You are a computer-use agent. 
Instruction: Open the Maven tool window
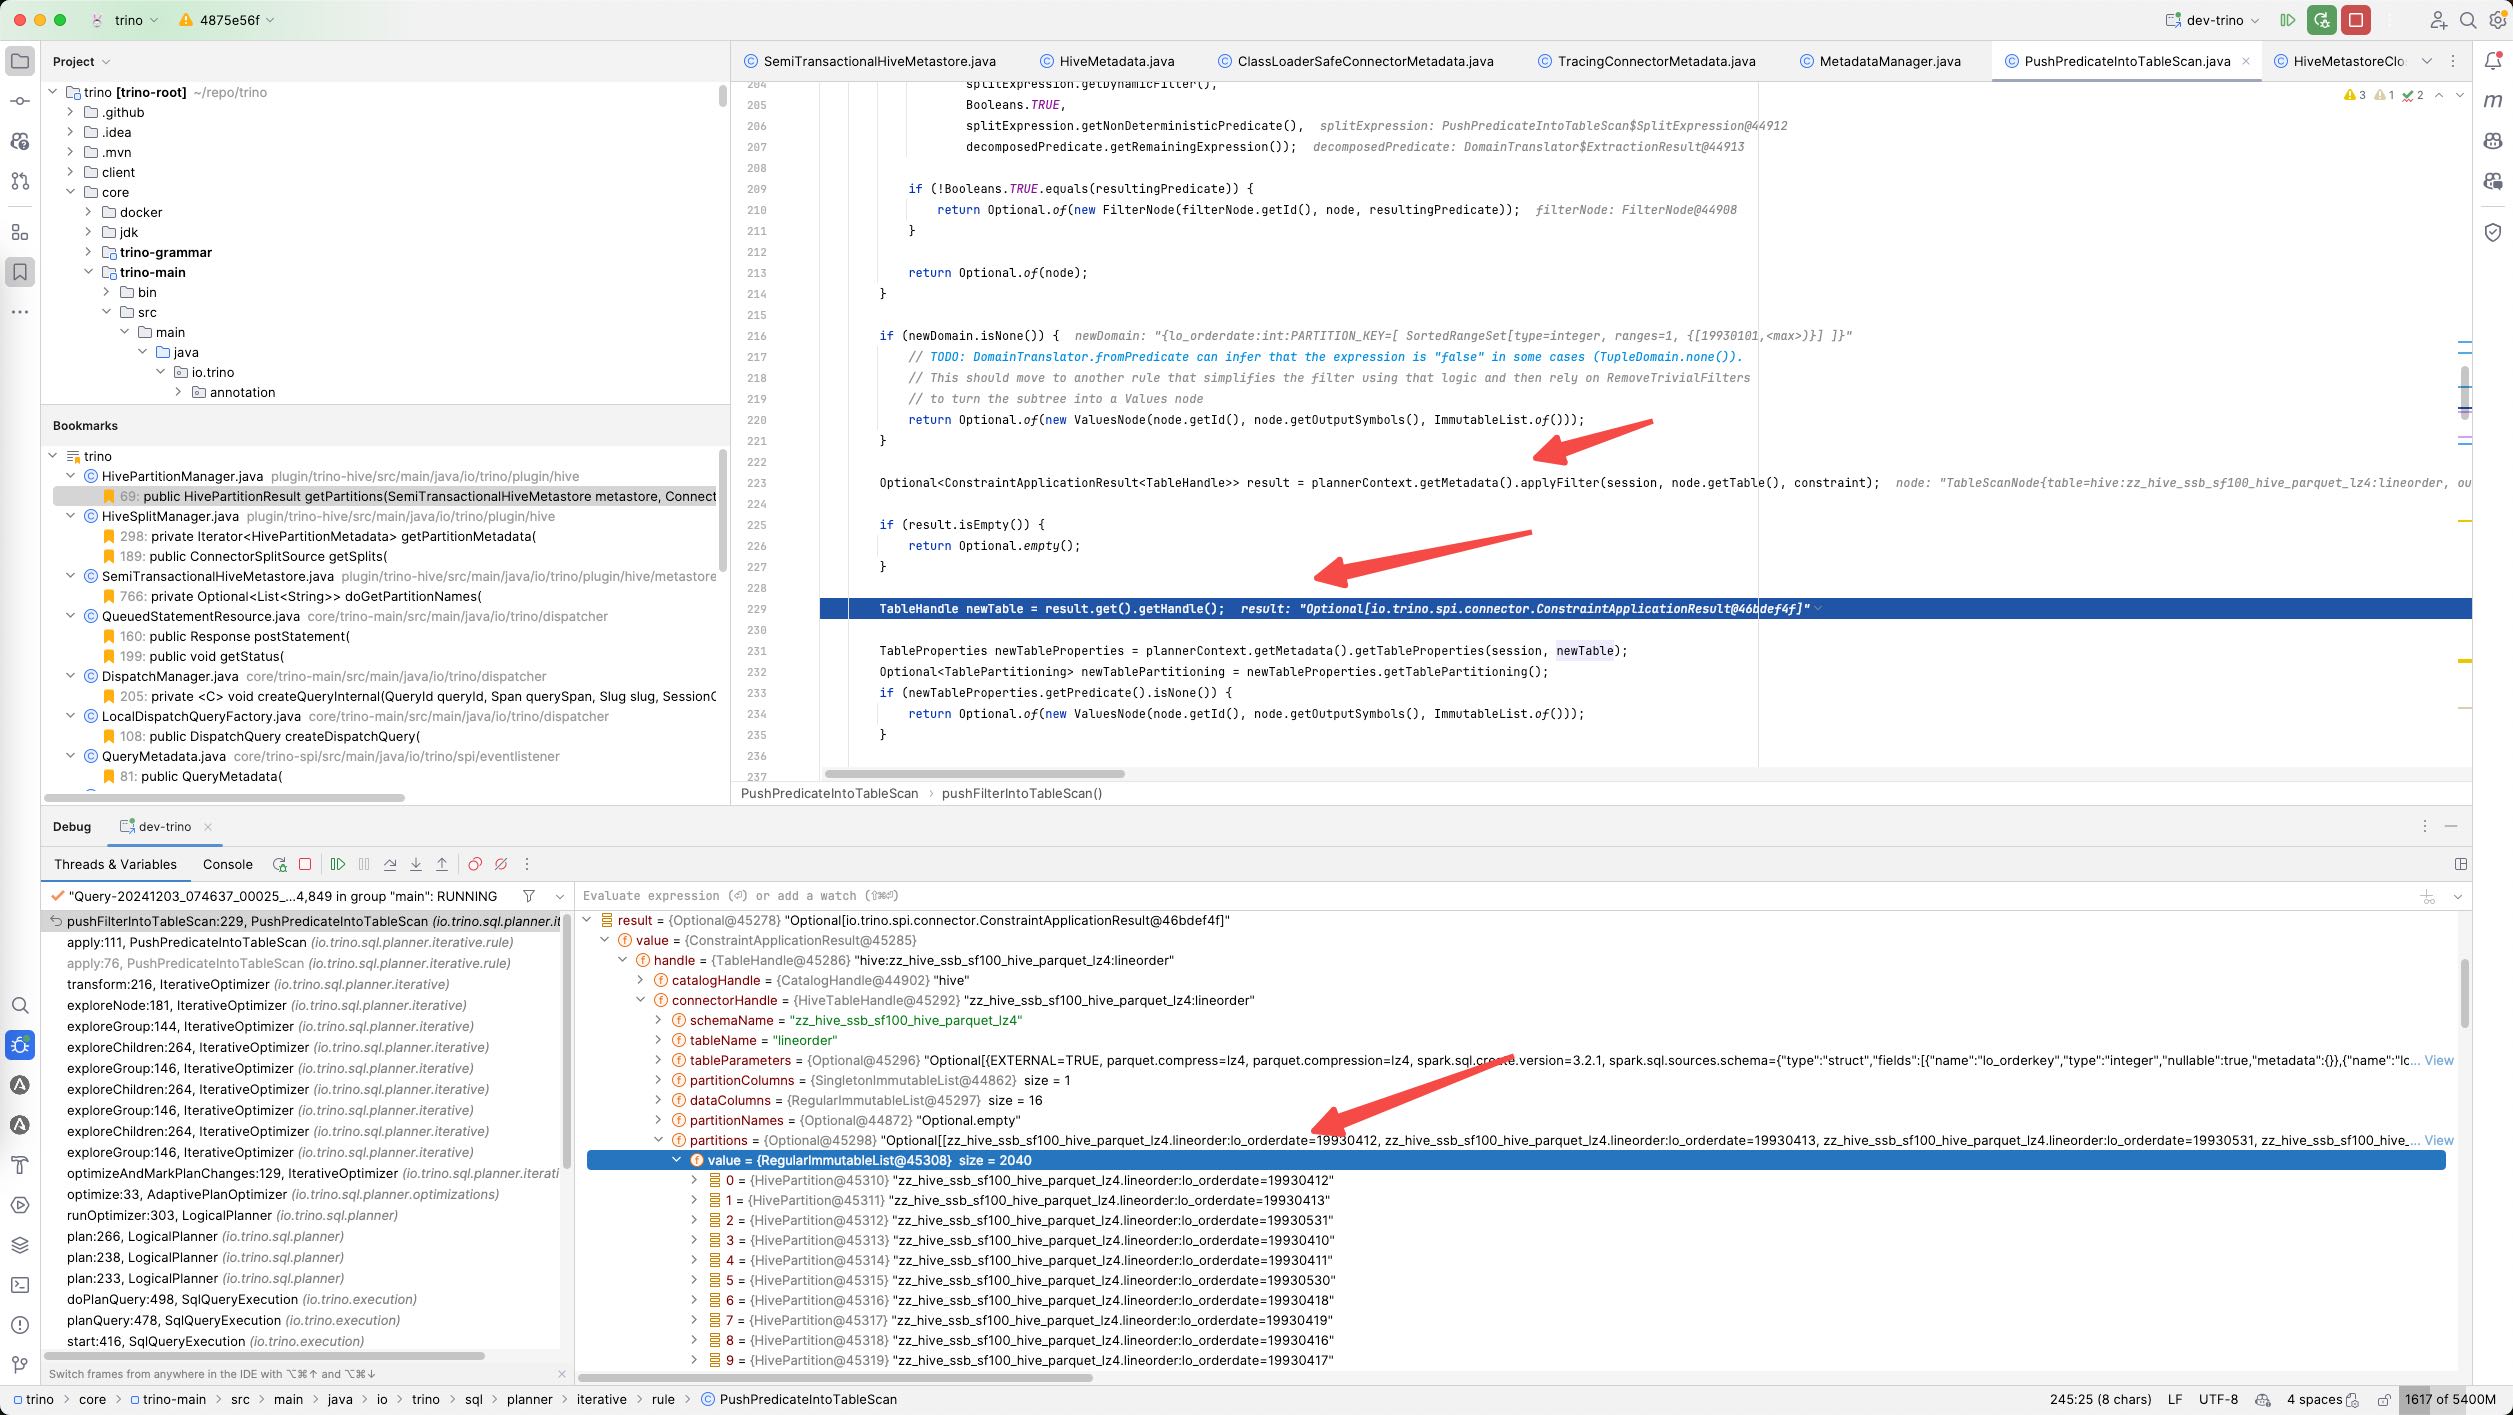coord(2493,101)
